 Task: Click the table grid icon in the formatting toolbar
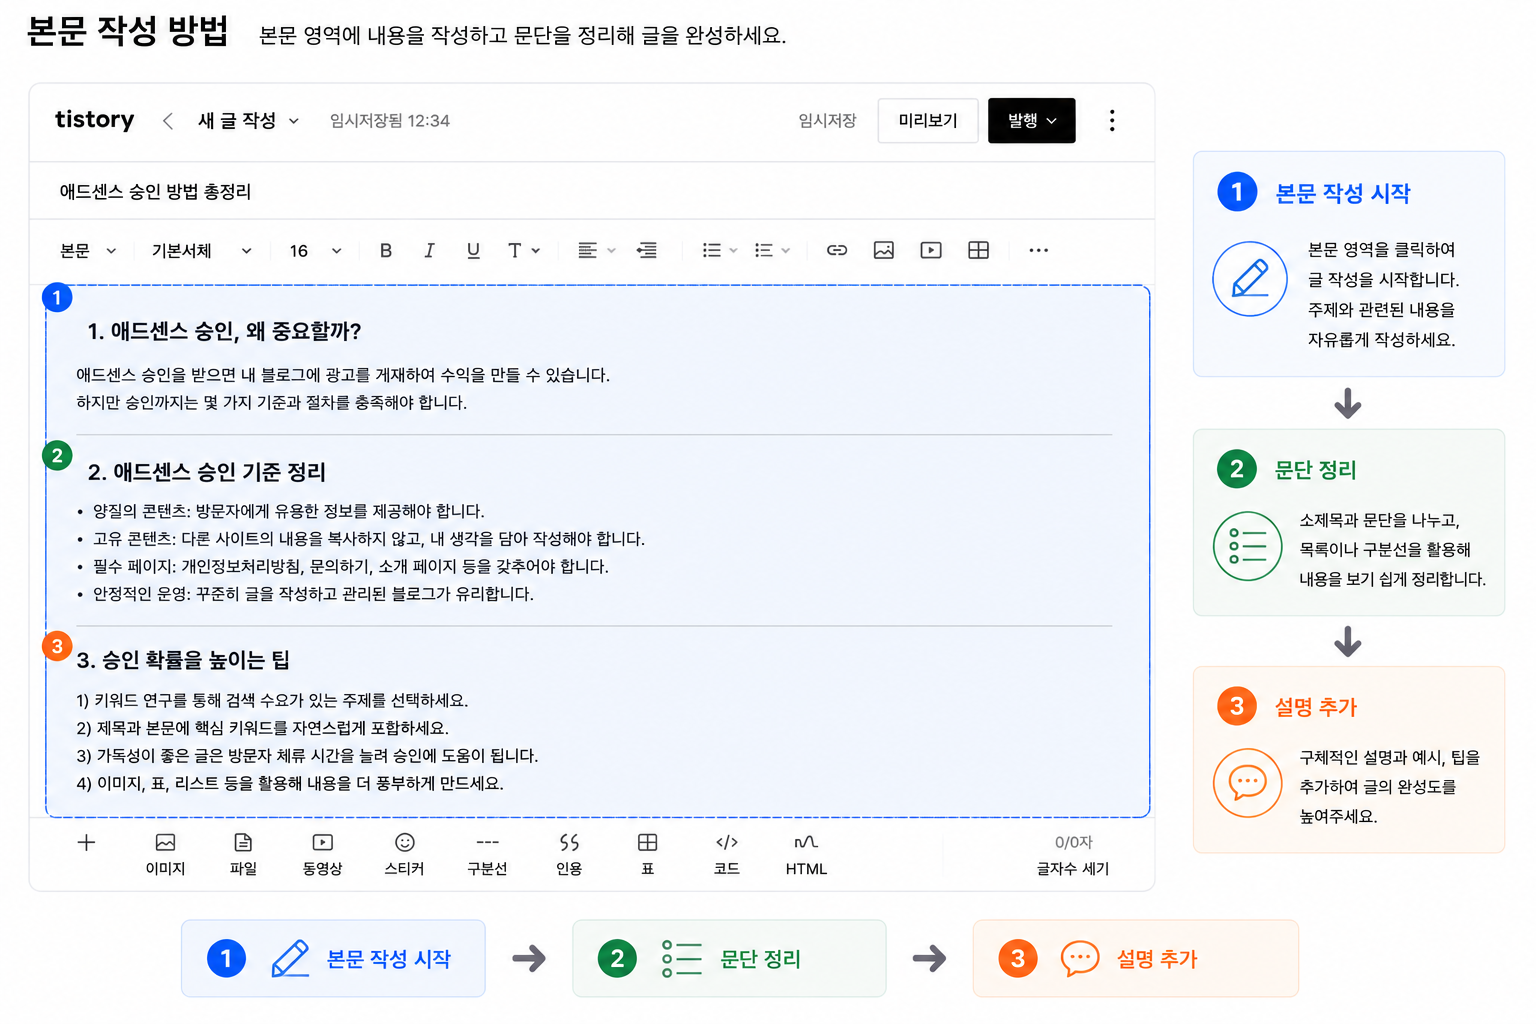[x=979, y=250]
